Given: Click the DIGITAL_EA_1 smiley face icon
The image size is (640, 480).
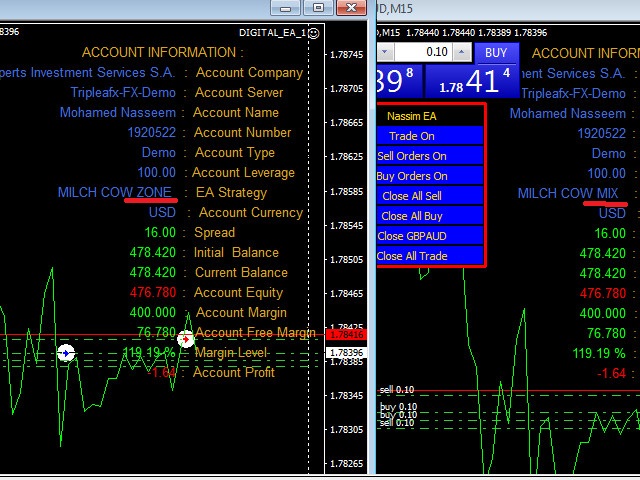Looking at the screenshot, I should tap(313, 33).
